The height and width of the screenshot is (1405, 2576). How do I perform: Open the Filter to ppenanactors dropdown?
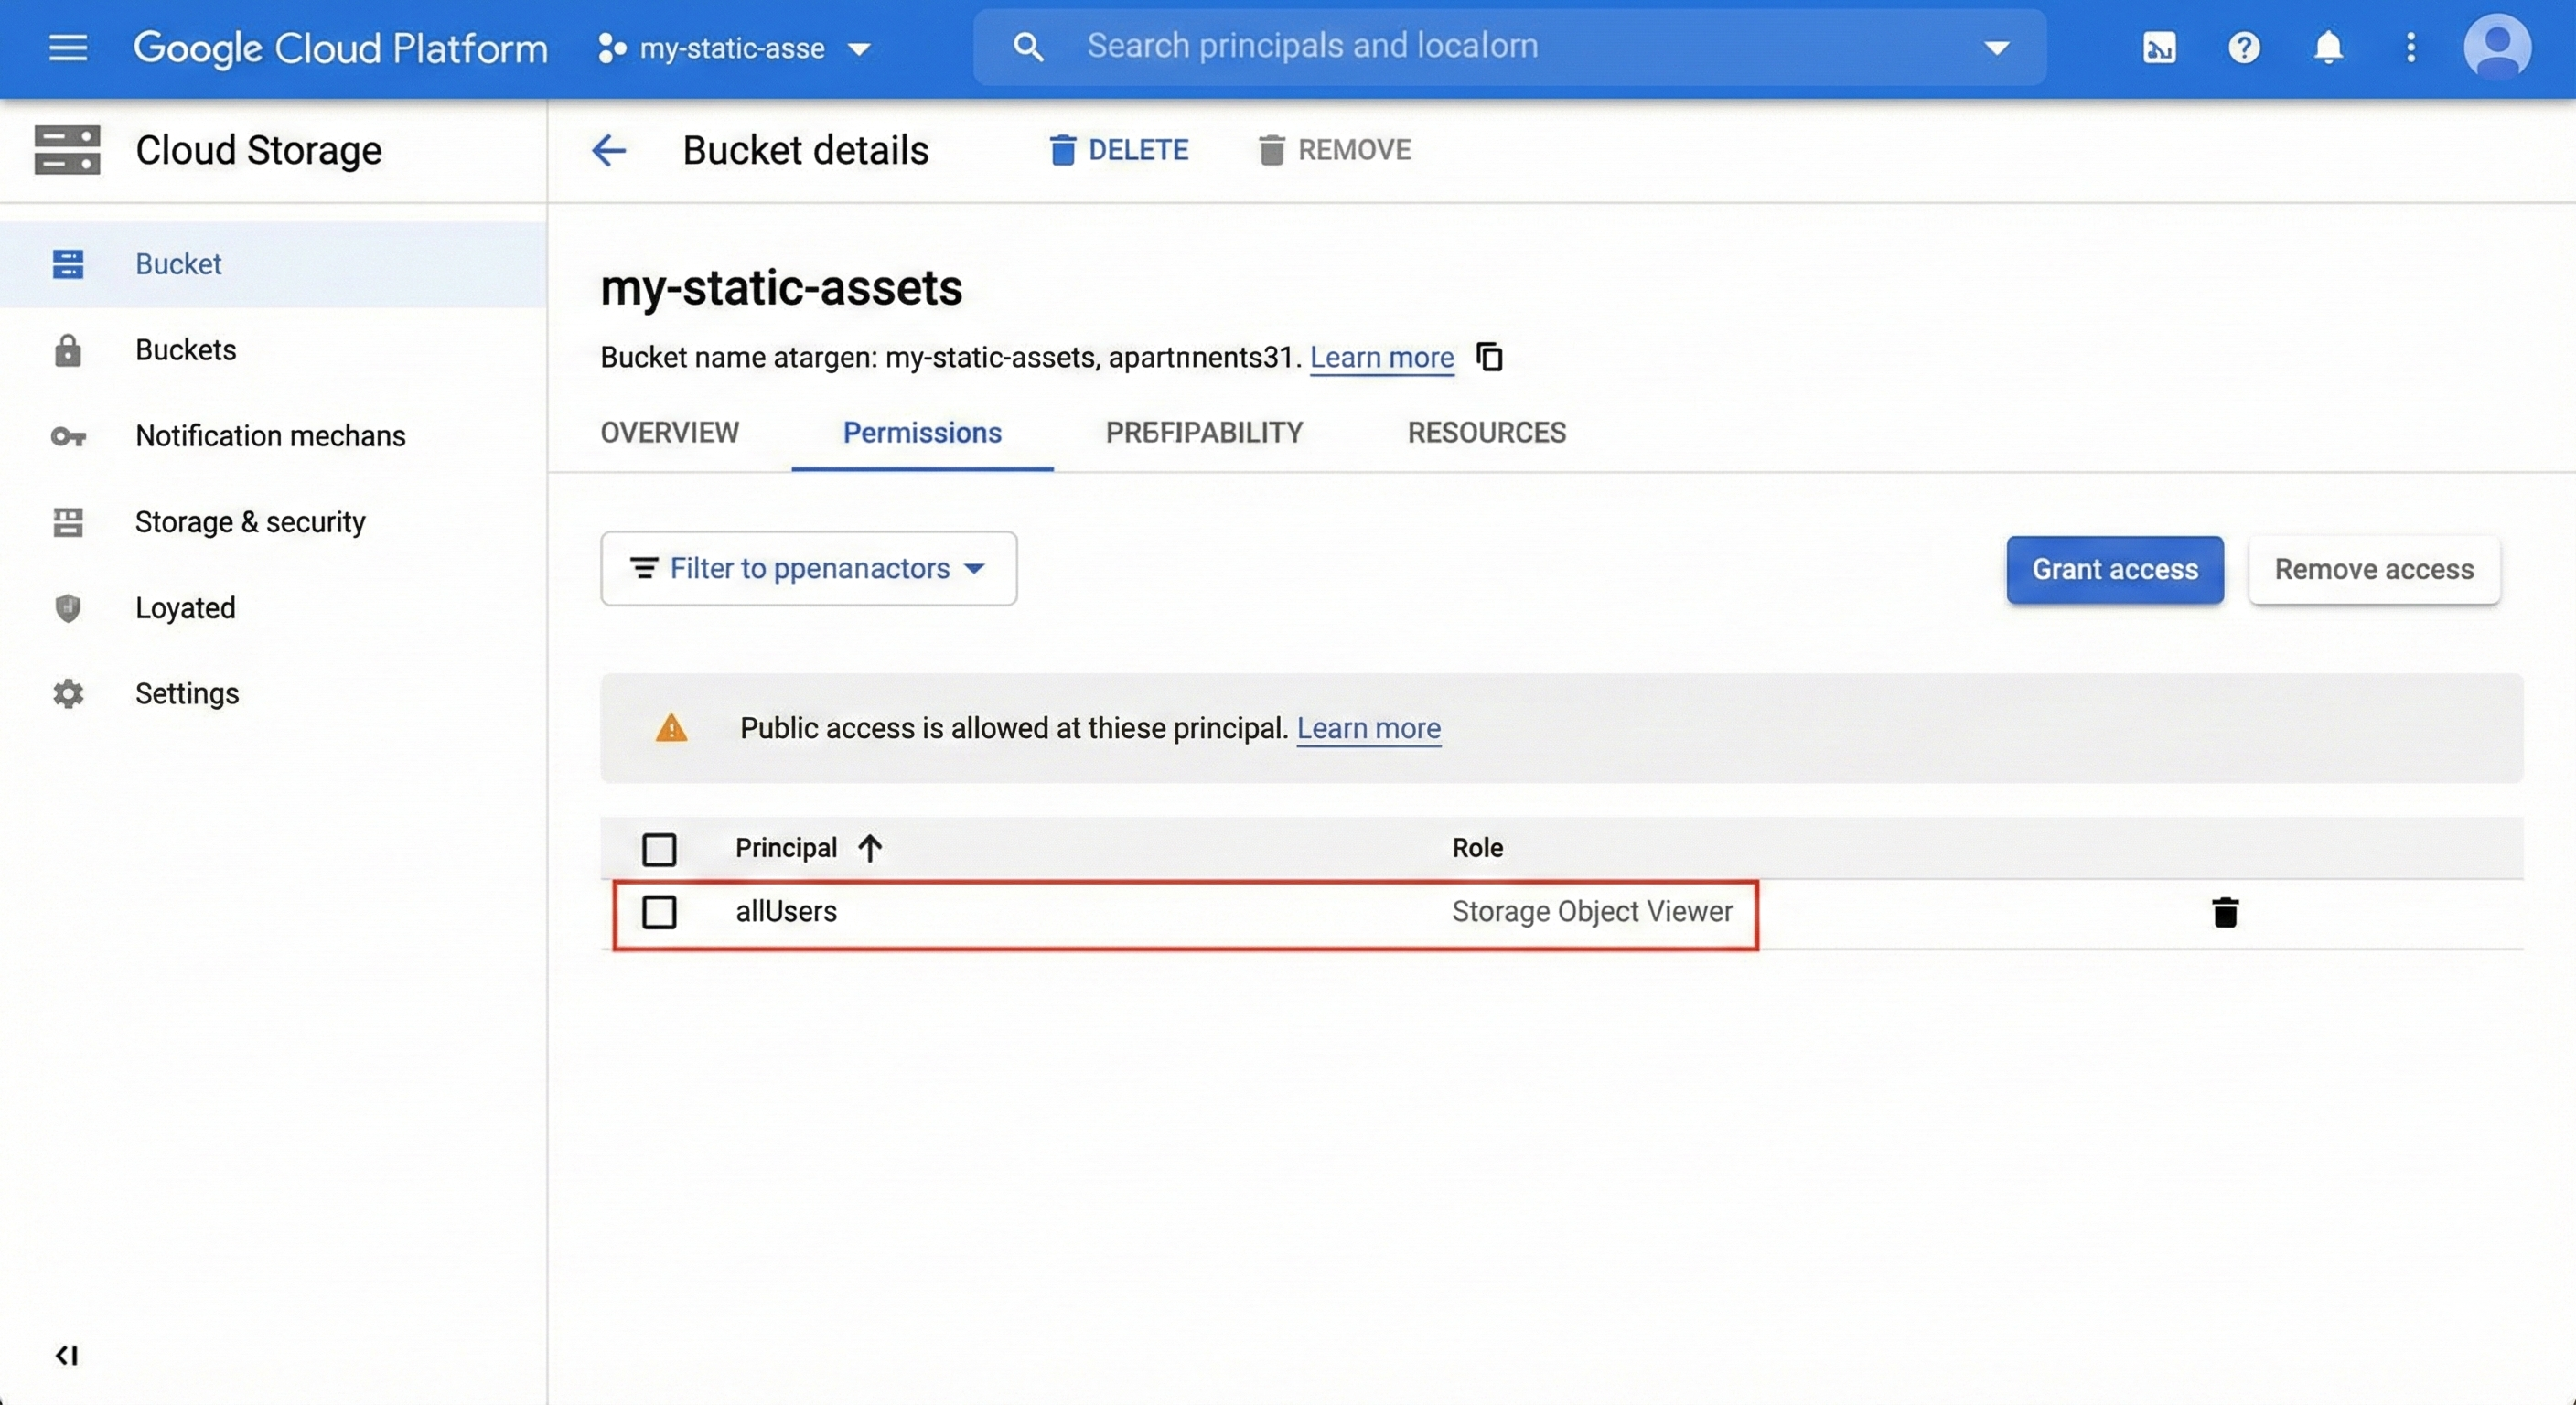(808, 568)
